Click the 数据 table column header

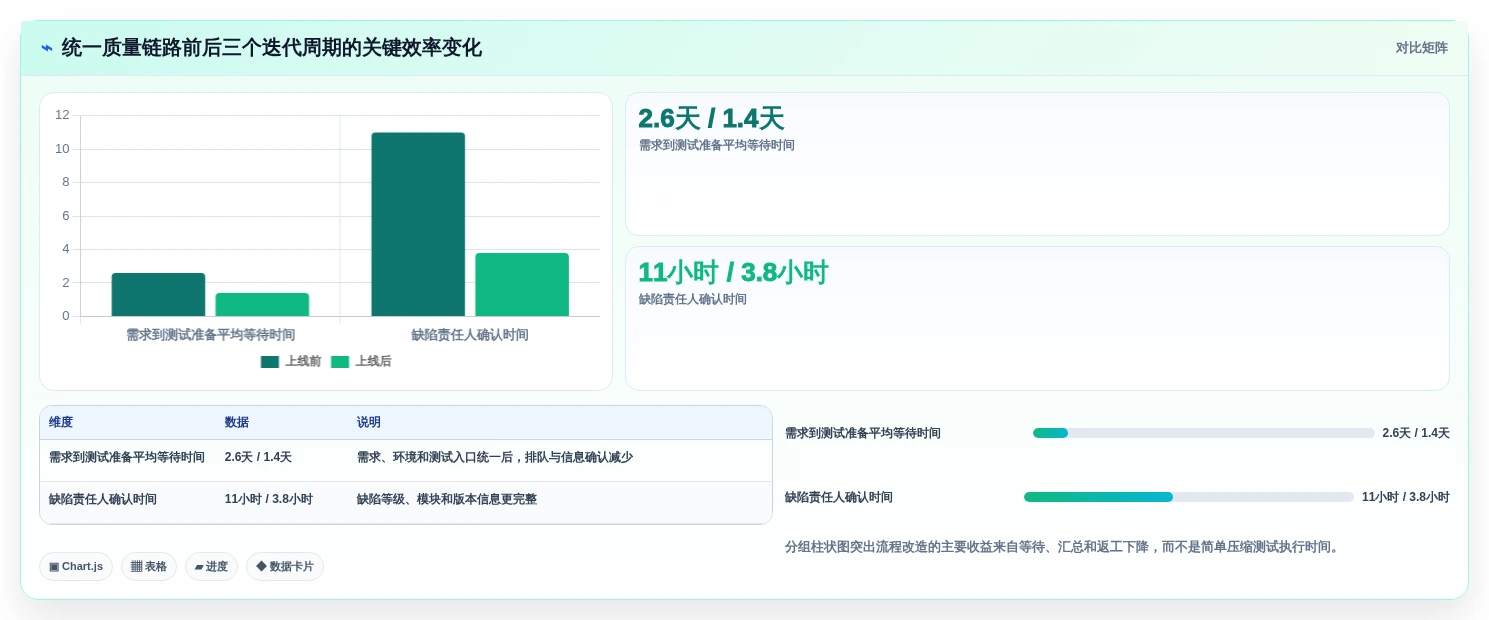point(237,423)
